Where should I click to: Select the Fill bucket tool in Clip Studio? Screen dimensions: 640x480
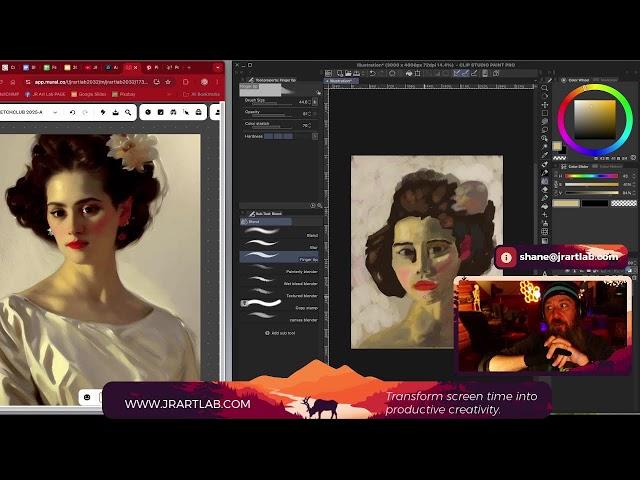[544, 206]
